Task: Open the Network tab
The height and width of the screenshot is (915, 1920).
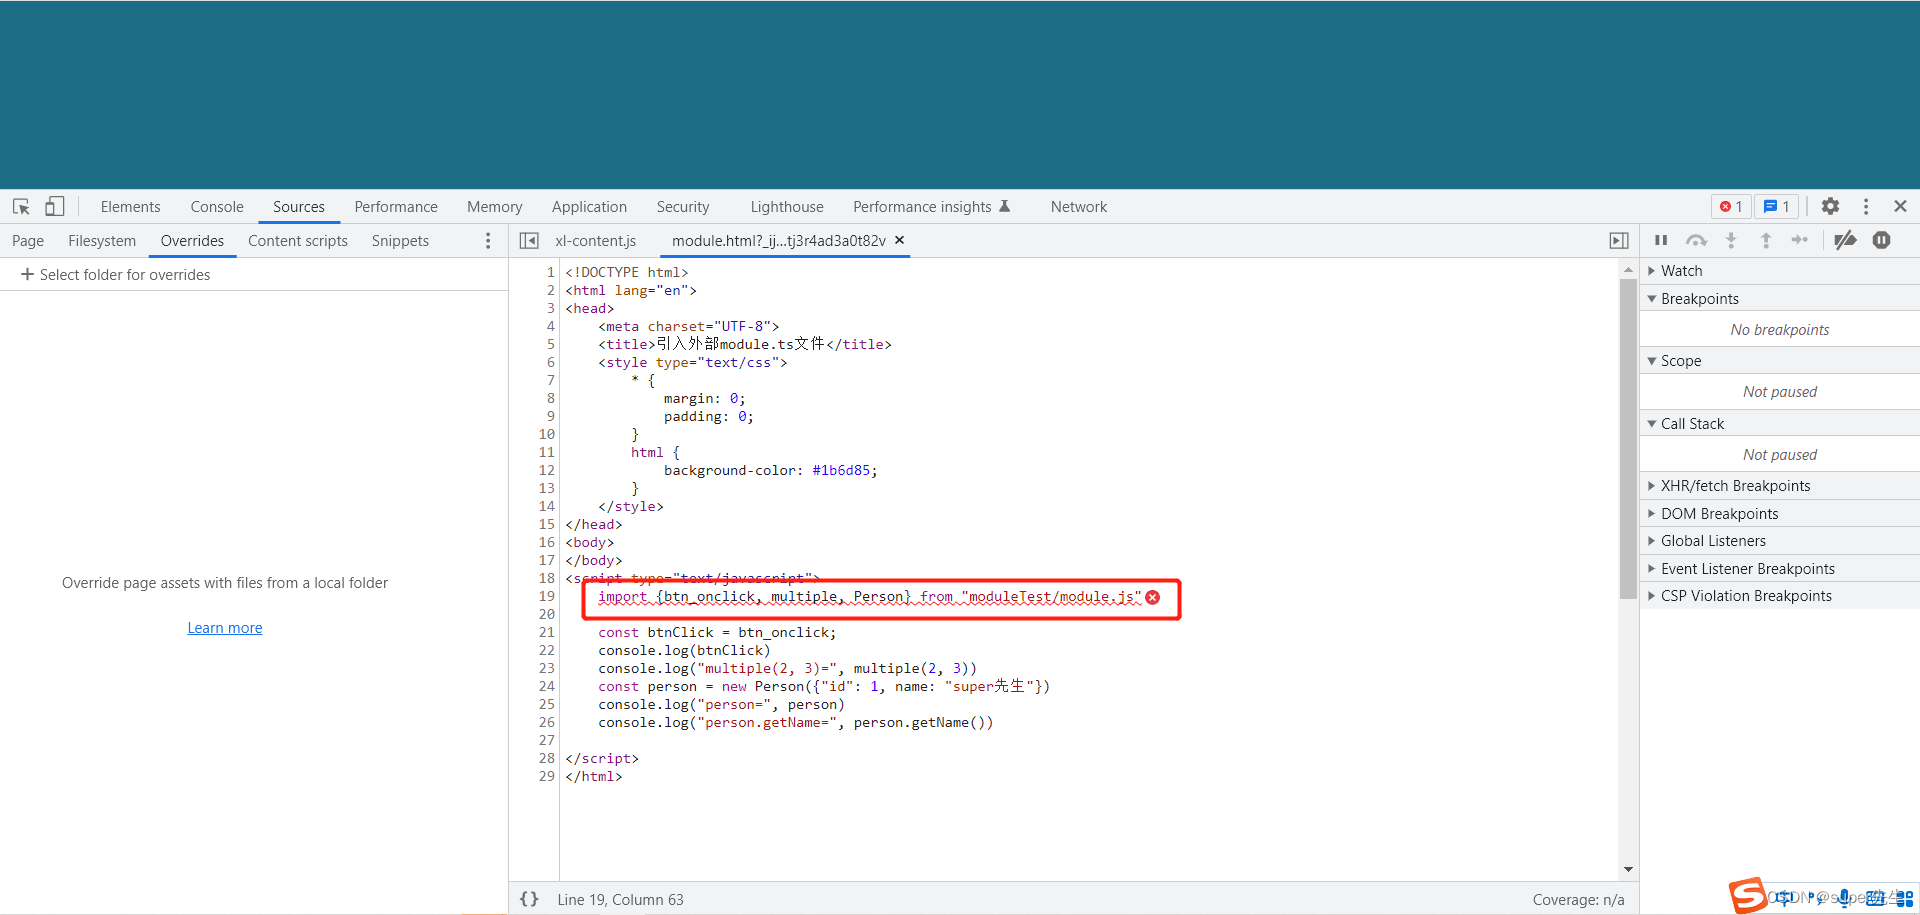Action: (x=1079, y=206)
